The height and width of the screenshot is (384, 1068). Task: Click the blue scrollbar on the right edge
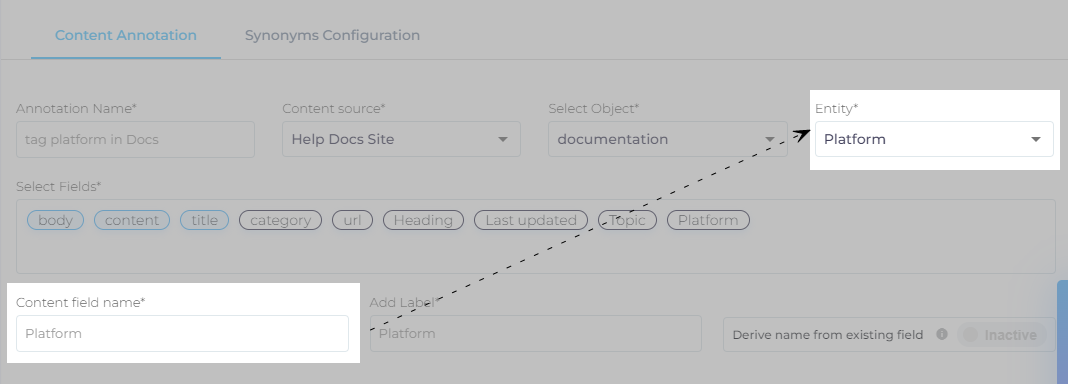click(x=1062, y=332)
